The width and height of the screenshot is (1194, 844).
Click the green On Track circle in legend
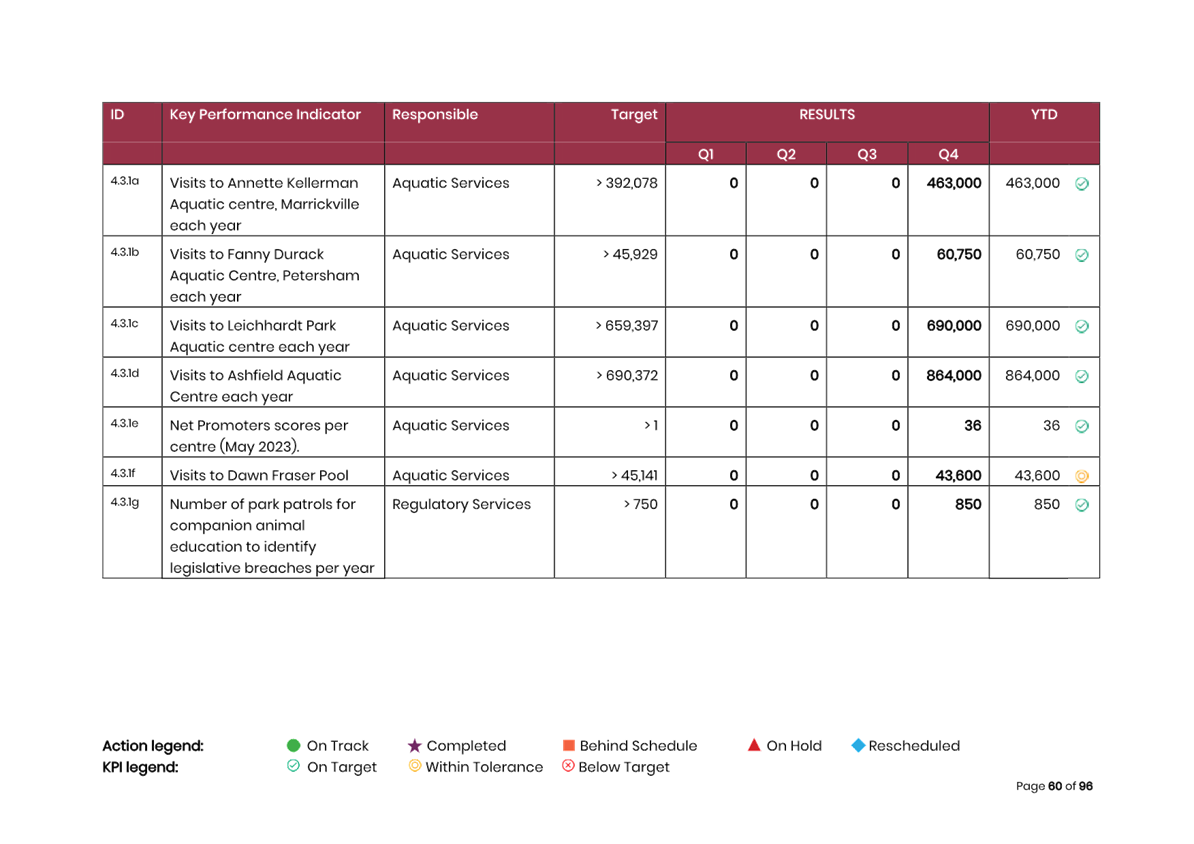(x=293, y=746)
